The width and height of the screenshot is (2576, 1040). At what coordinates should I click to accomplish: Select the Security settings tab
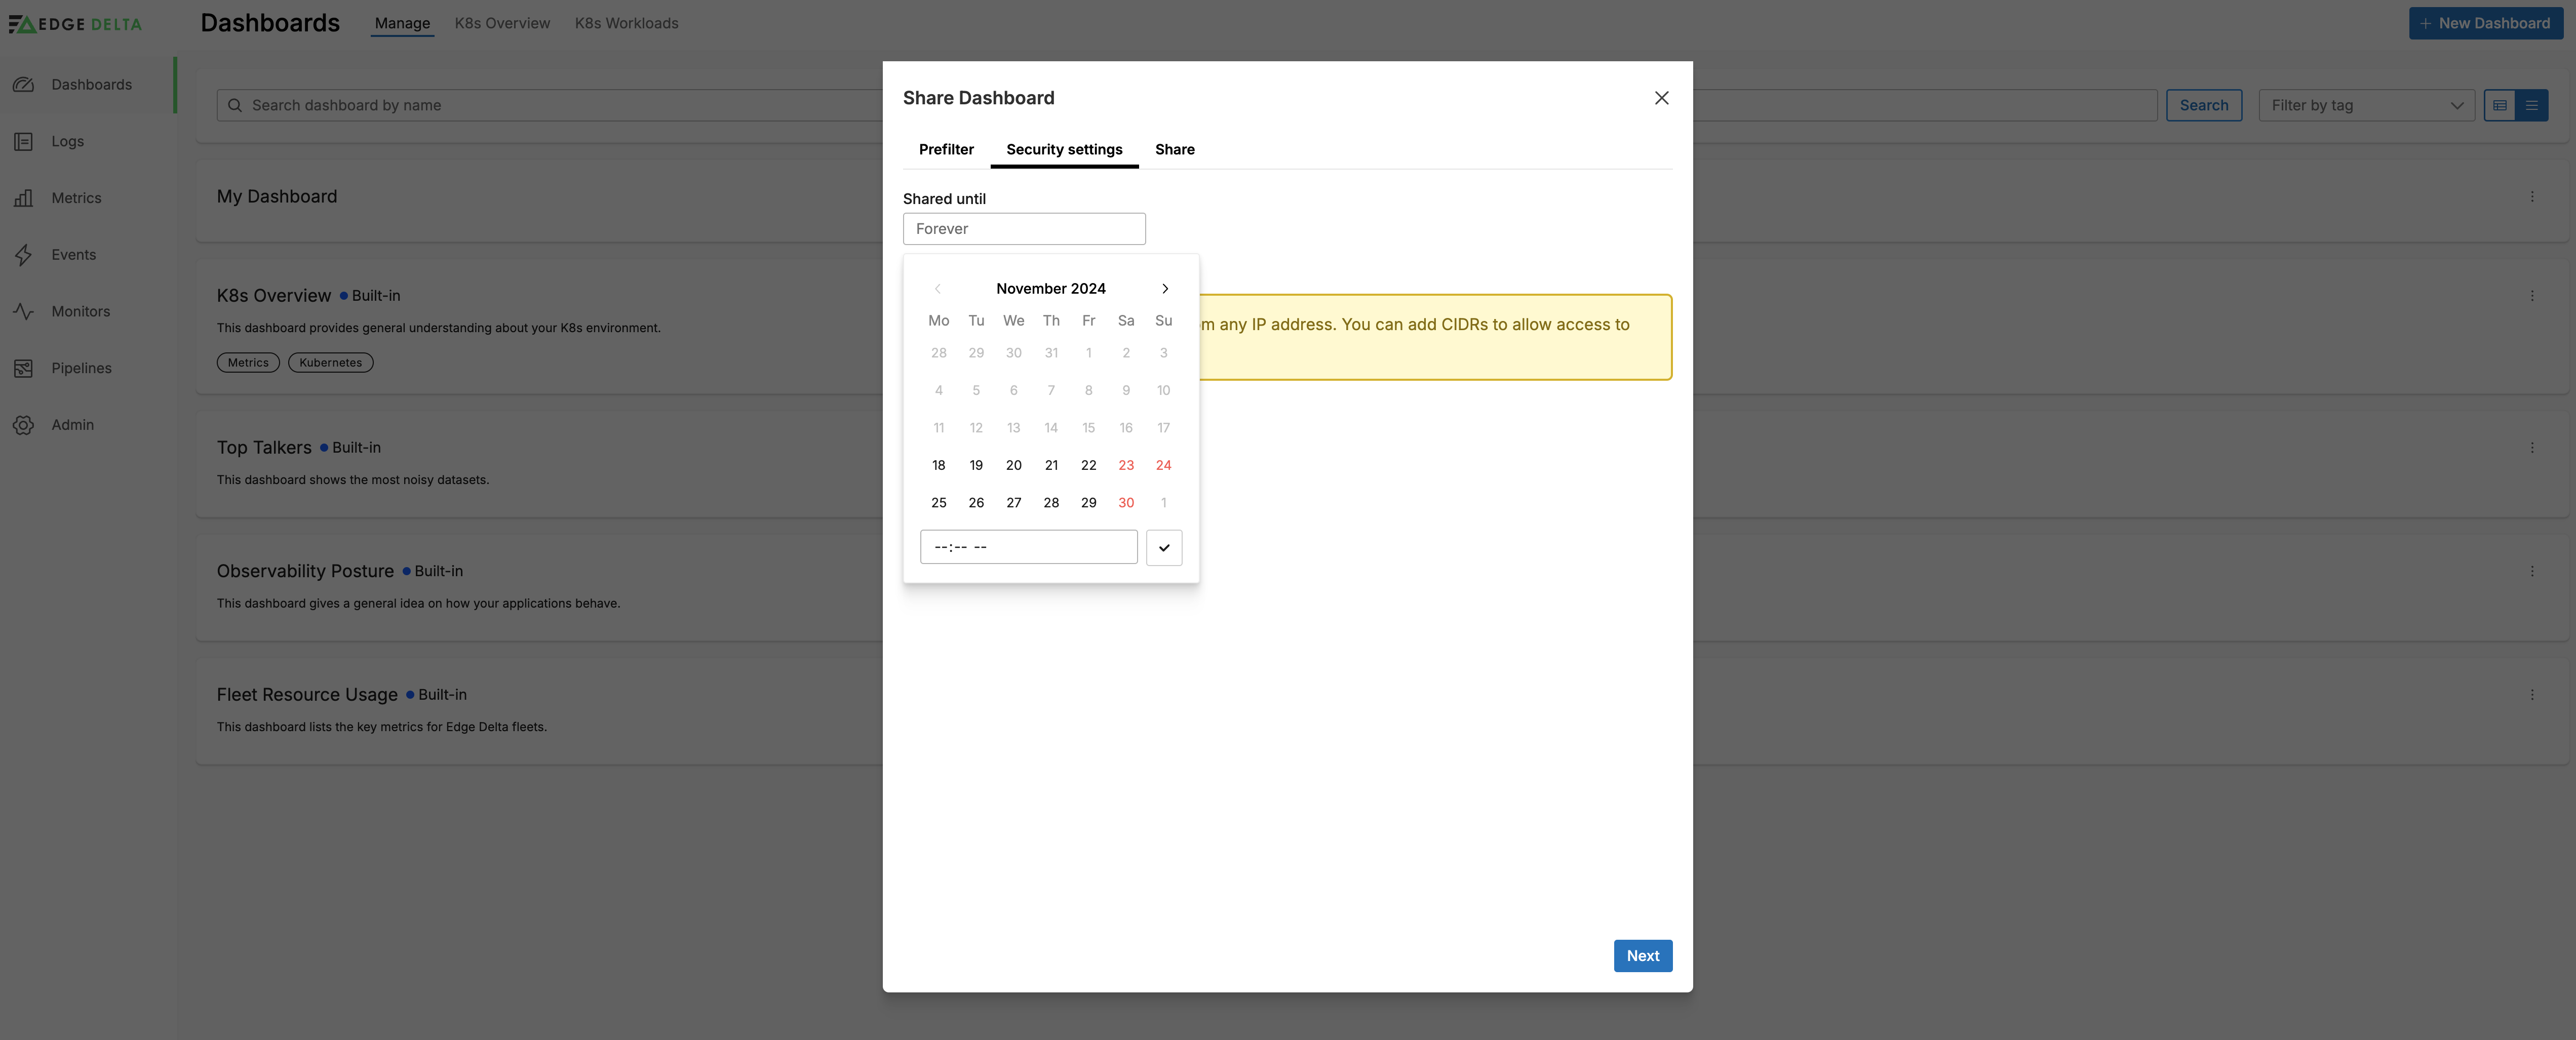tap(1064, 150)
